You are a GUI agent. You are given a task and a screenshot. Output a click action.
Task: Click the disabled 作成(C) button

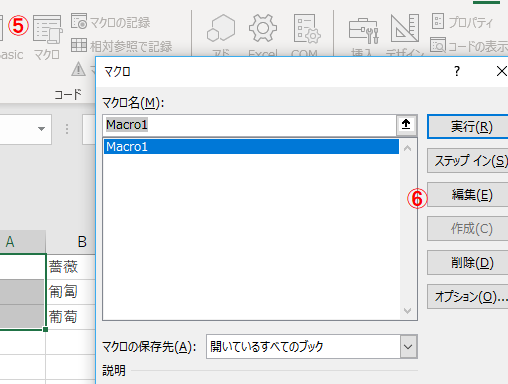coord(468,229)
